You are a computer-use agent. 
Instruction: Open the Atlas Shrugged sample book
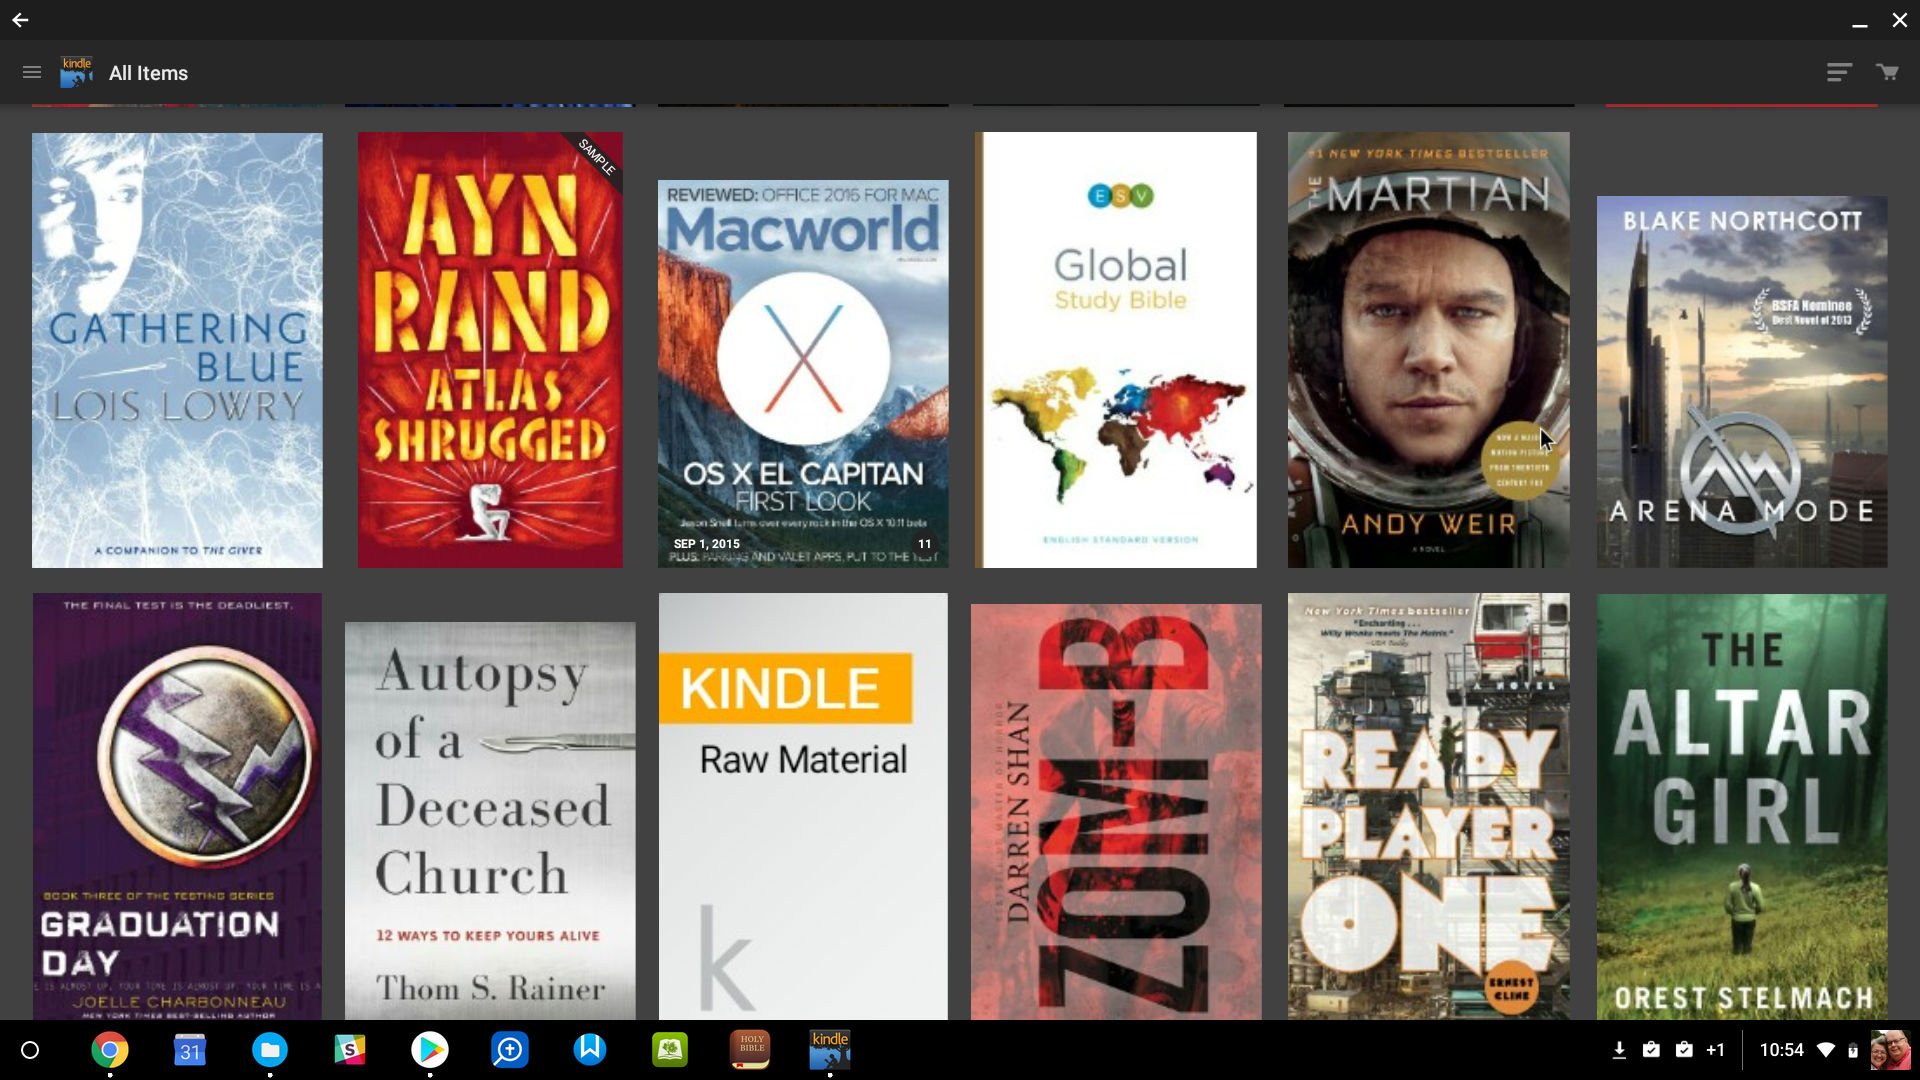(490, 350)
